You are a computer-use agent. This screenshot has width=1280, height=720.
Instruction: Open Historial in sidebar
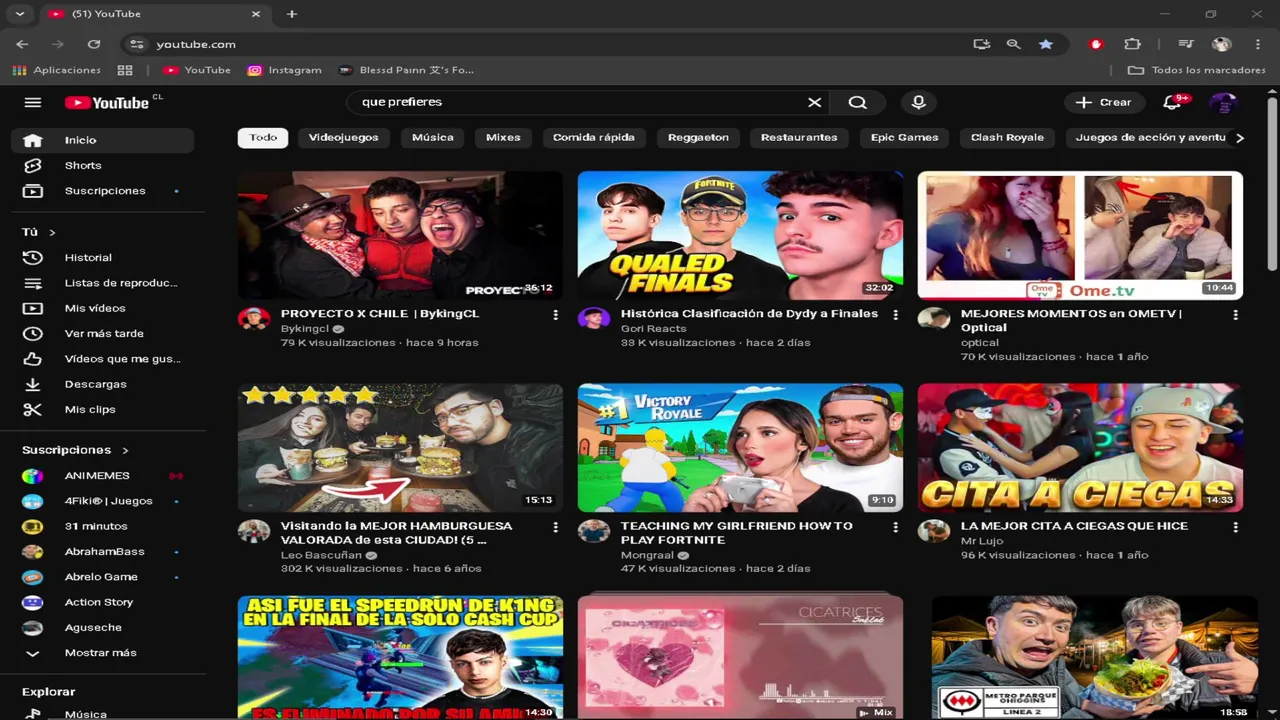point(102,258)
